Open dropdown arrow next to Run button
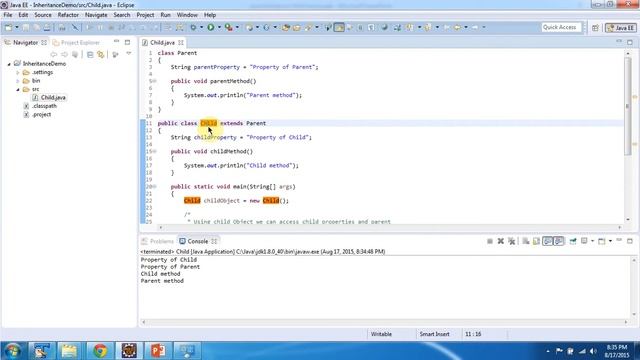The image size is (640, 360). (x=219, y=27)
